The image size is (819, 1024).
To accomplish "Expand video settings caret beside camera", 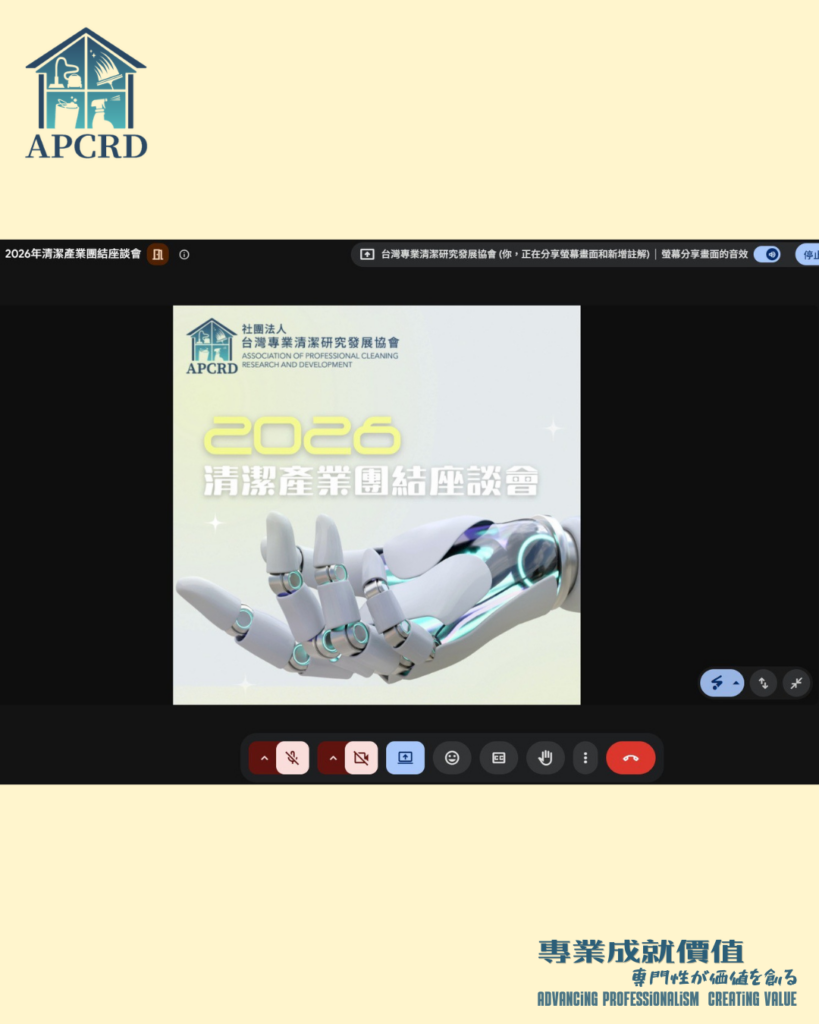I will click(x=332, y=758).
